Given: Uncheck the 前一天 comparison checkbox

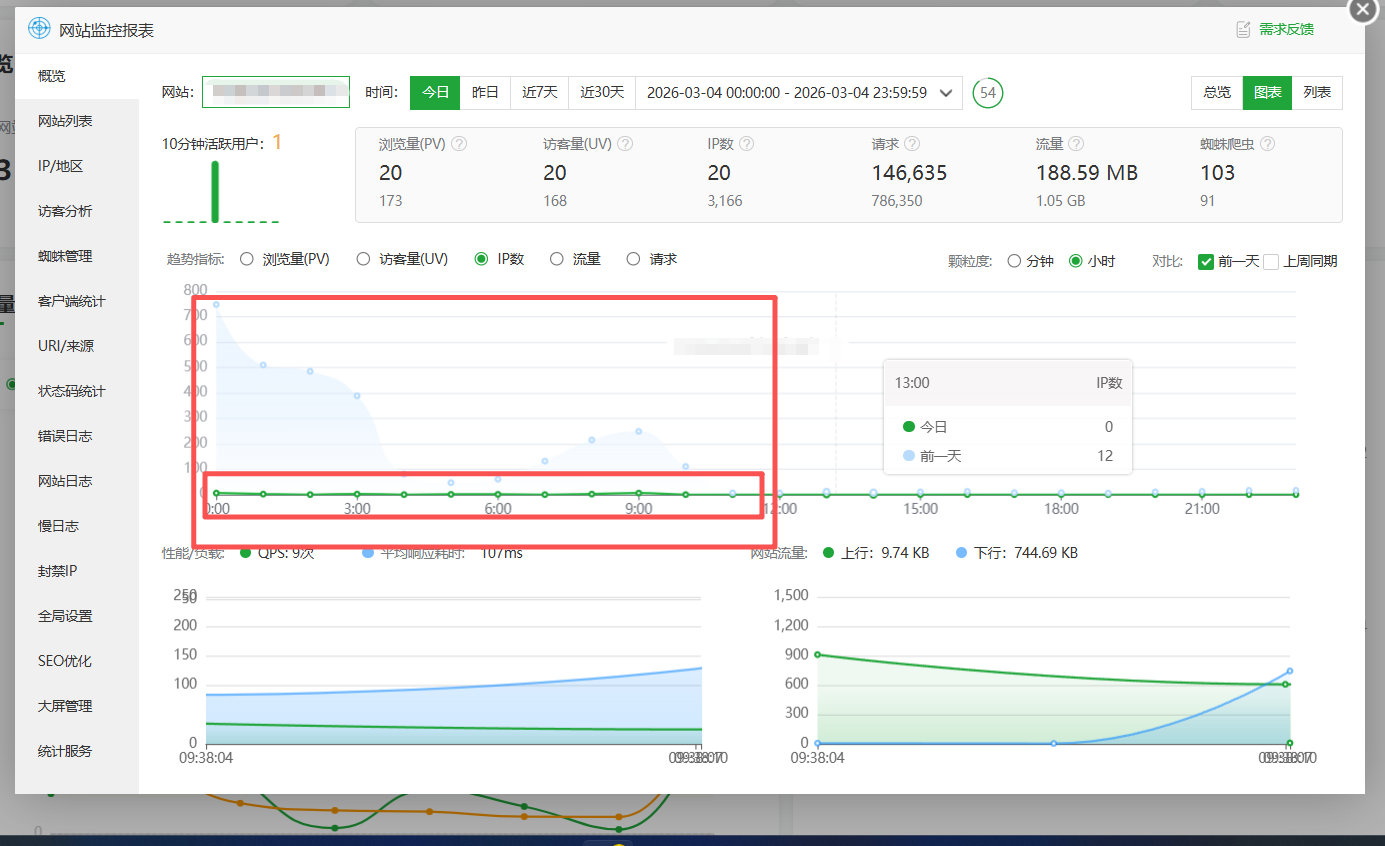Looking at the screenshot, I should click(1206, 262).
